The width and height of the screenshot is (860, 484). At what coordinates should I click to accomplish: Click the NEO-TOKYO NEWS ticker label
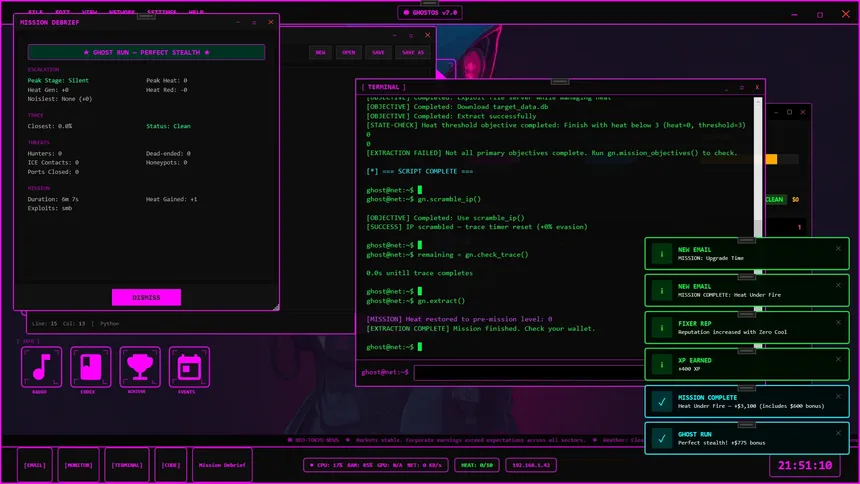coord(313,440)
